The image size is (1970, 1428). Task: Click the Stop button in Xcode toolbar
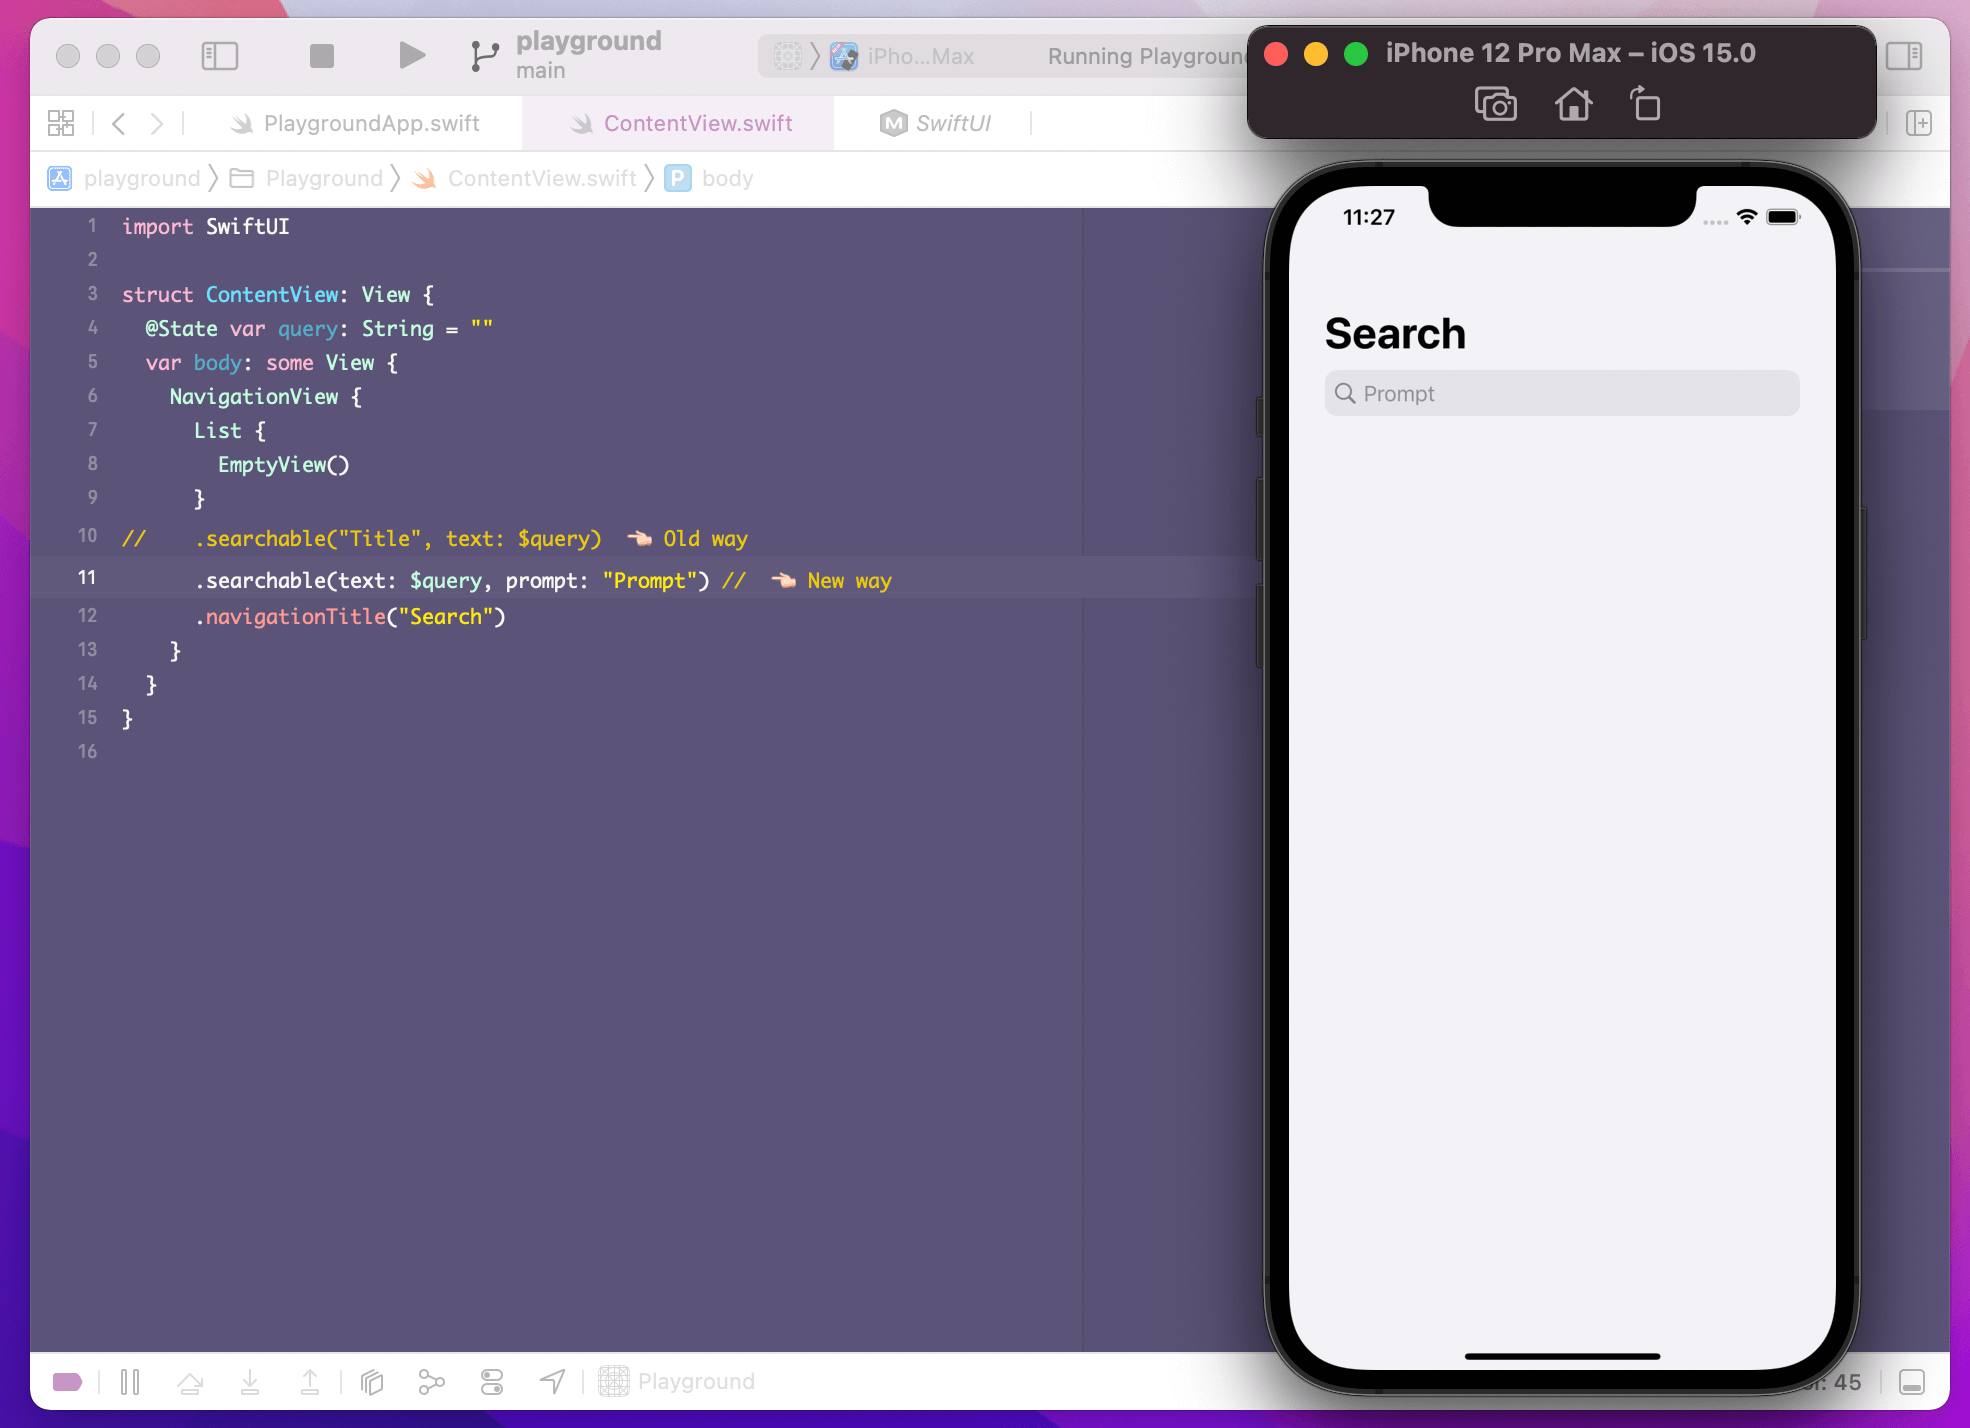tap(321, 56)
